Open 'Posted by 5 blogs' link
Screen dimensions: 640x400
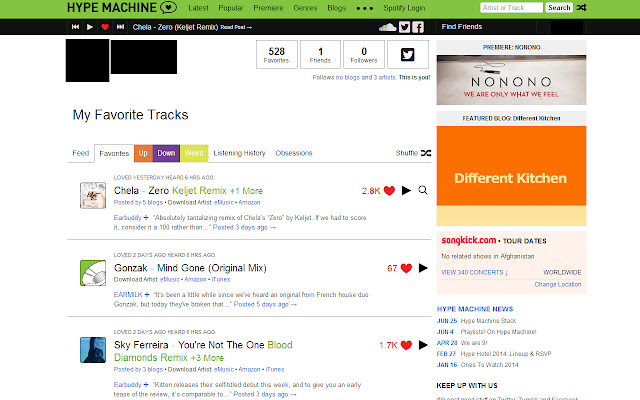[138, 202]
